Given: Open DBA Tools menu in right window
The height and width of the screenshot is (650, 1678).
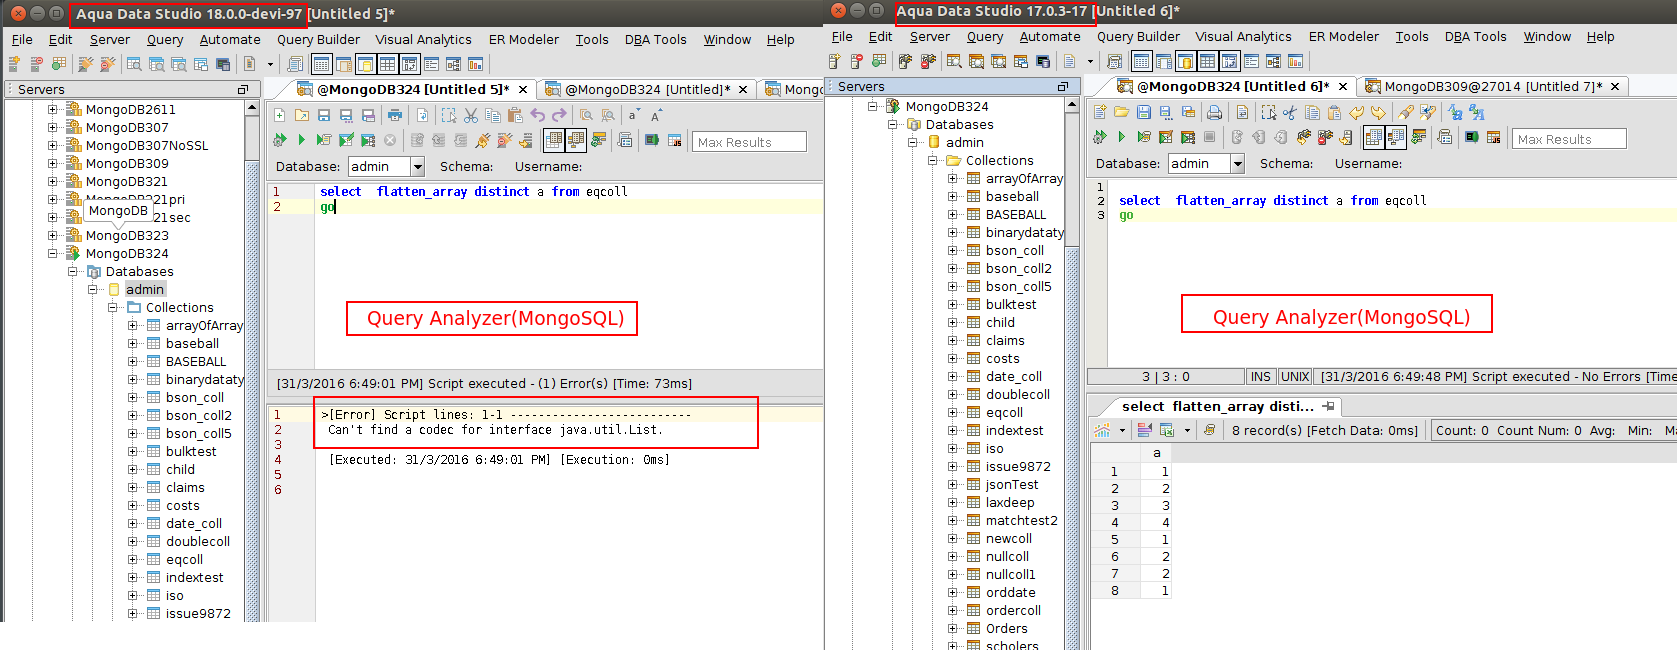Looking at the screenshot, I should pyautogui.click(x=1475, y=37).
